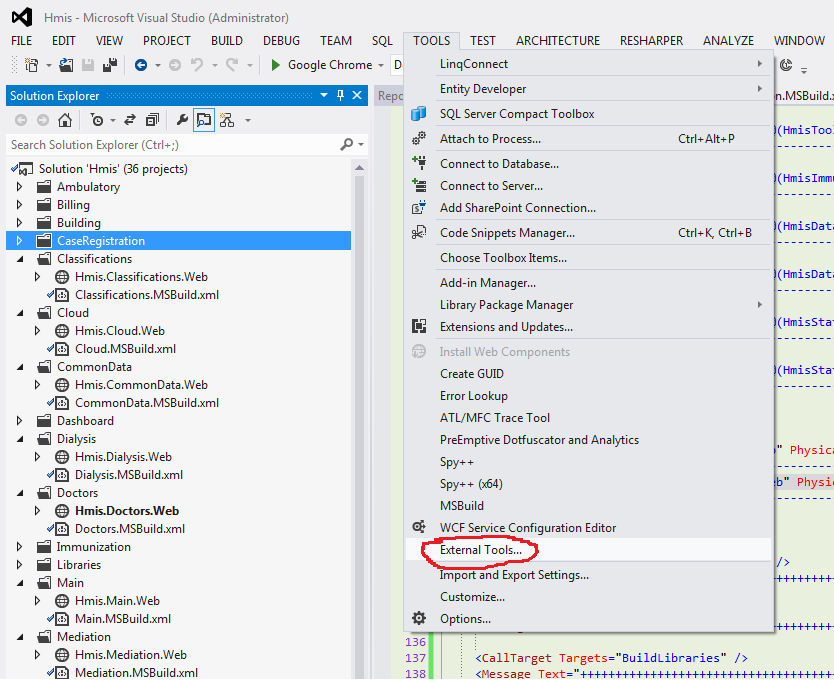
Task: Expand the Hmis.Doctors.Web project node
Action: pyautogui.click(x=37, y=511)
